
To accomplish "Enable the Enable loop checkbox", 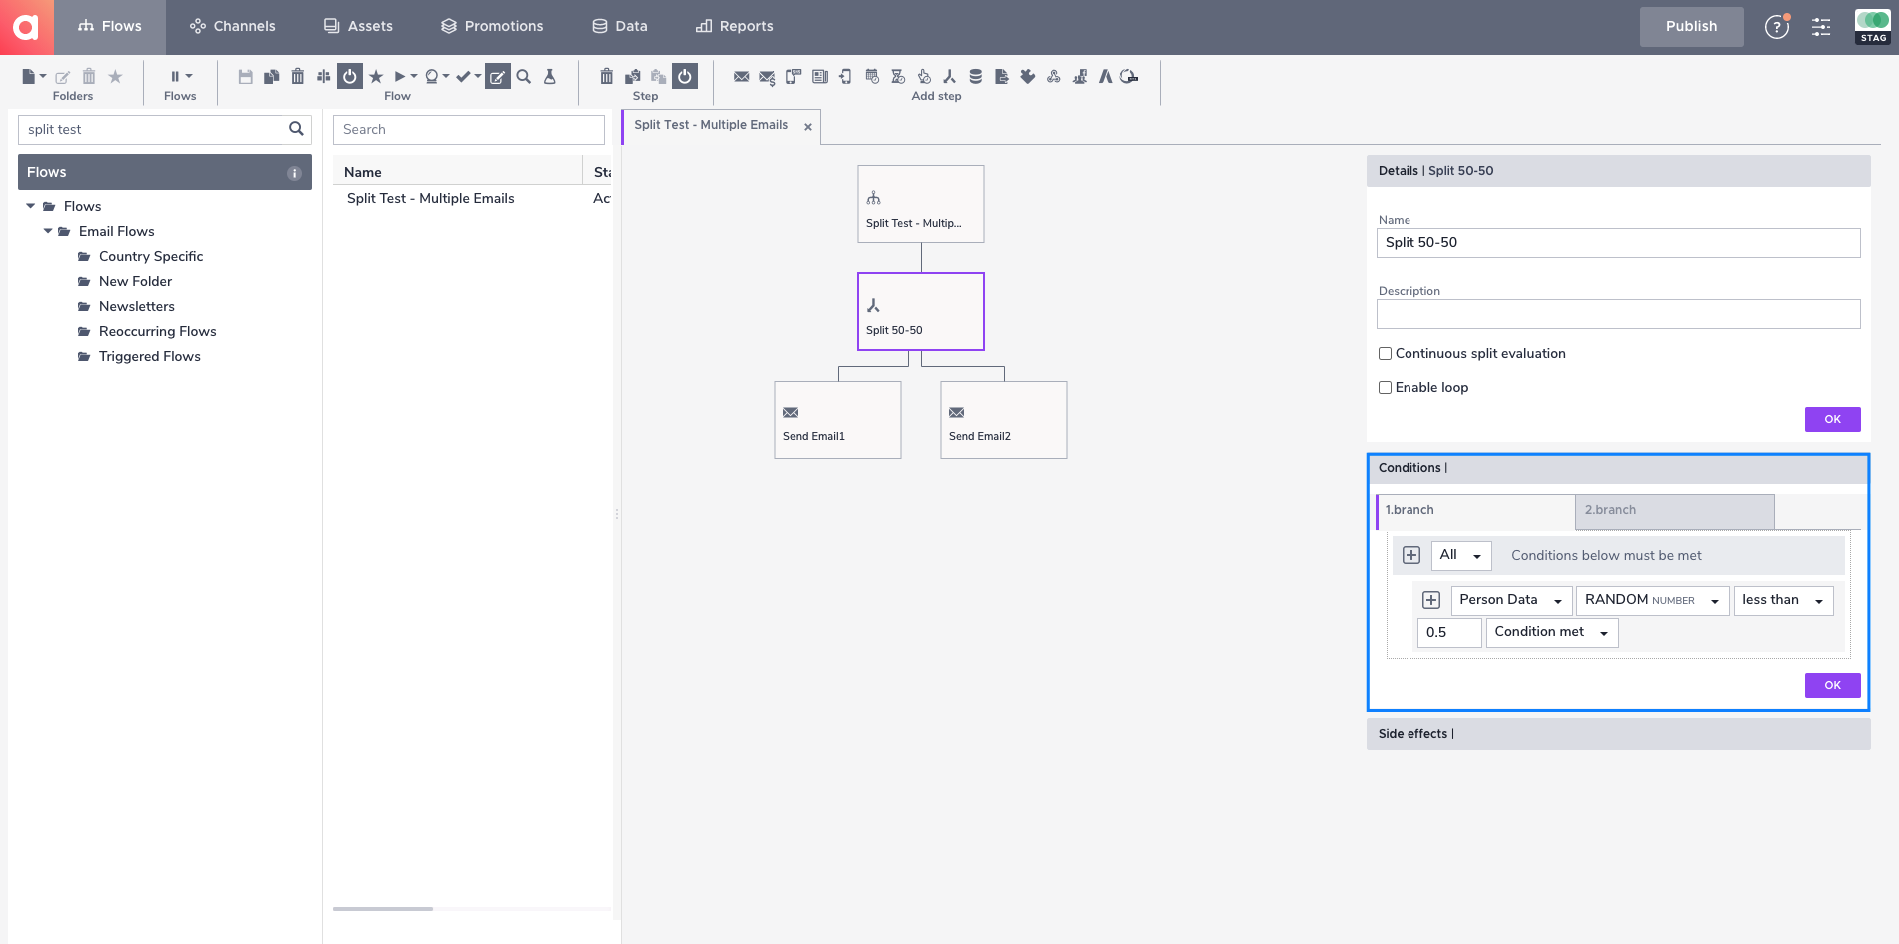I will 1385,387.
